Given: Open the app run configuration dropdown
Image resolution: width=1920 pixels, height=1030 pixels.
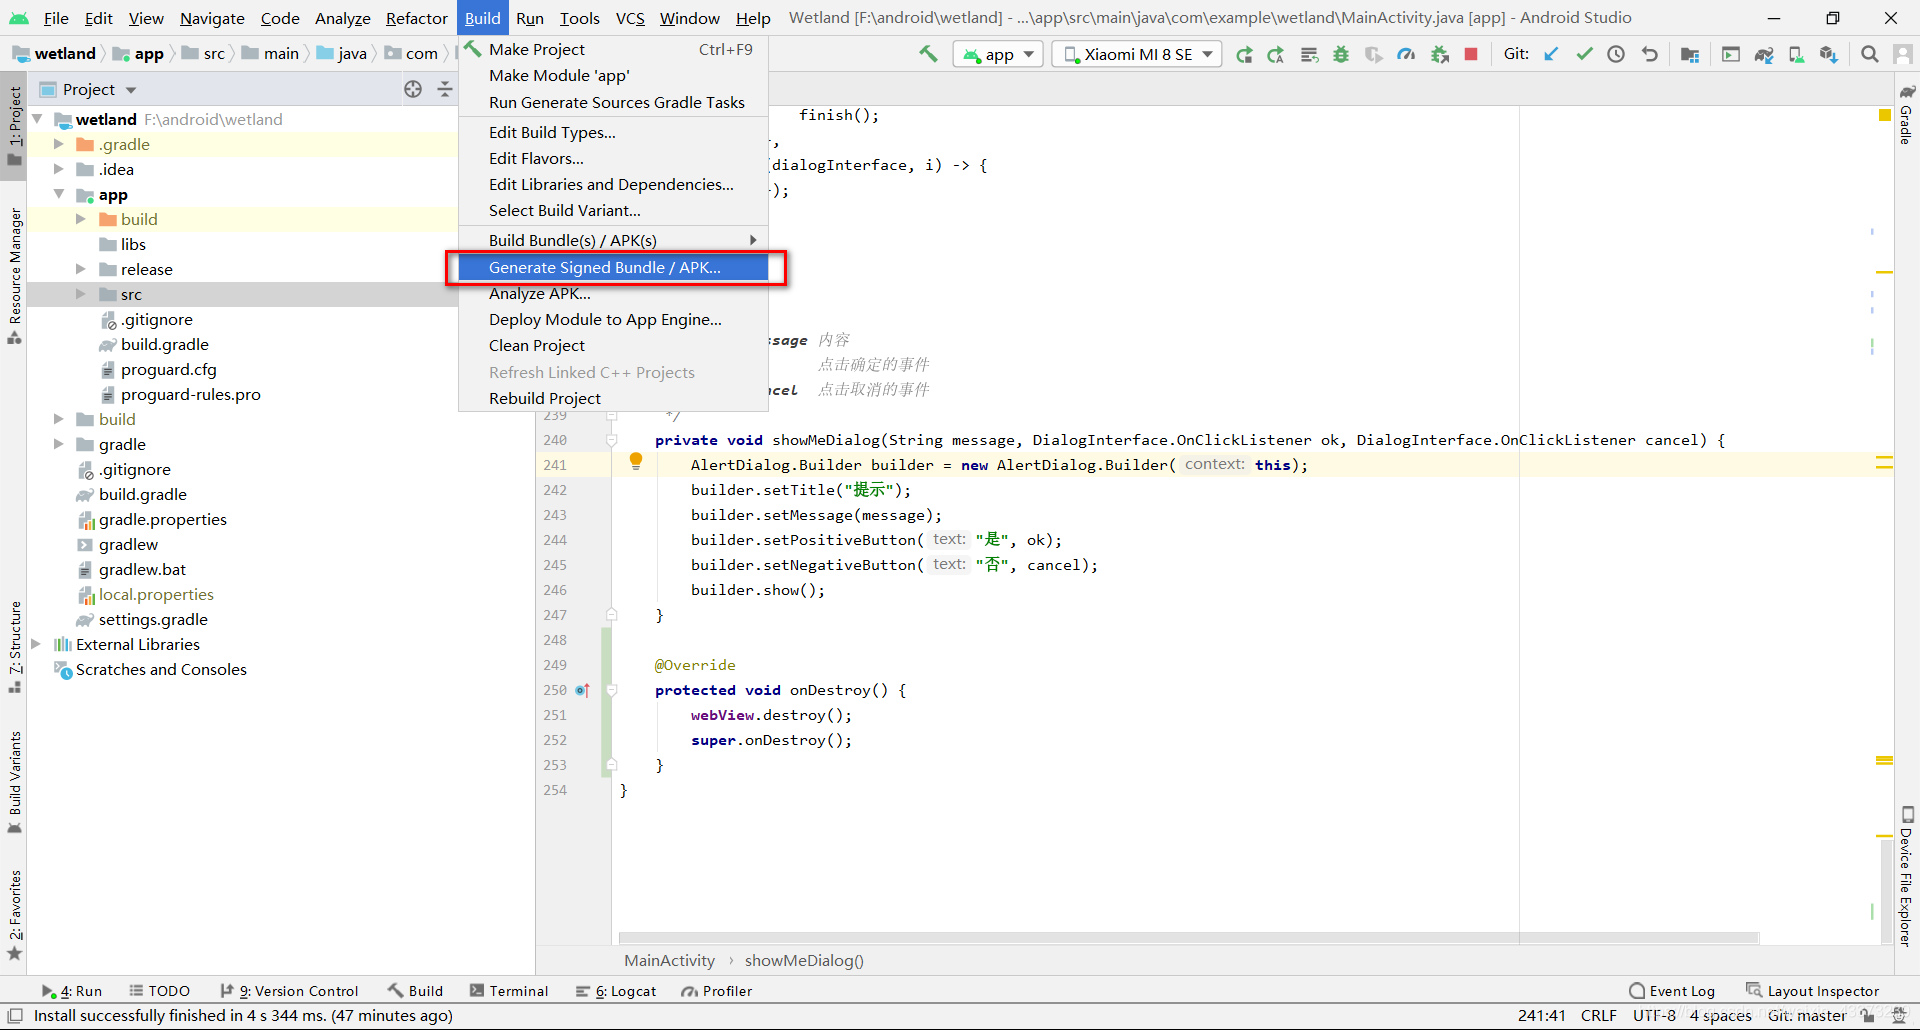Looking at the screenshot, I should 998,54.
